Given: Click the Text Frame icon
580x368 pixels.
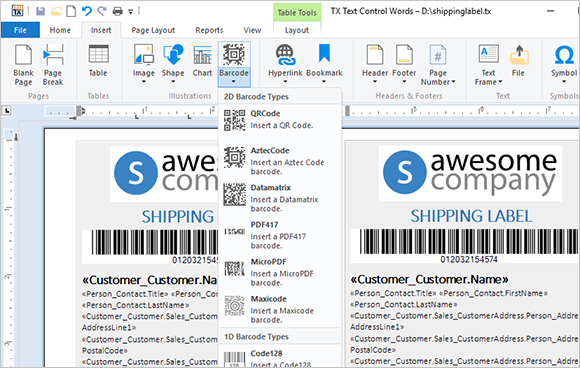Looking at the screenshot, I should click(x=489, y=54).
